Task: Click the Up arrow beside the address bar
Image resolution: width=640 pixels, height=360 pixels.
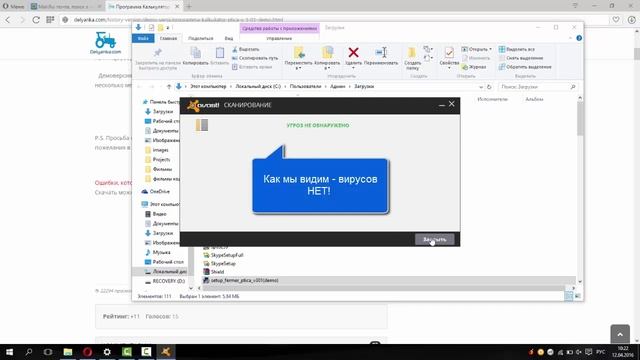Action: (169, 87)
